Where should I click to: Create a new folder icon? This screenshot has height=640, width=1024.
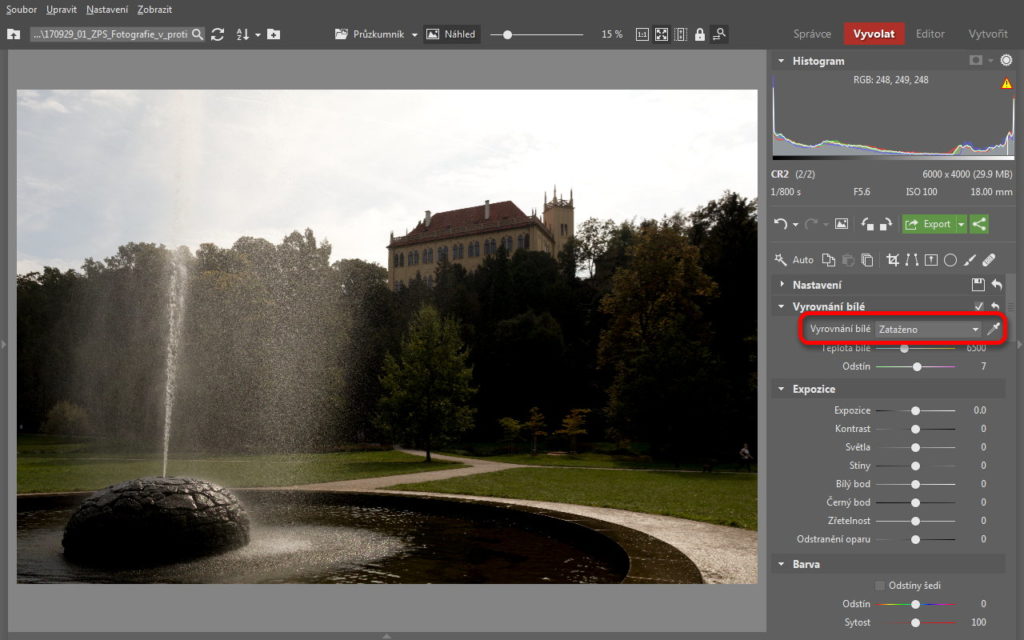[x=274, y=34]
